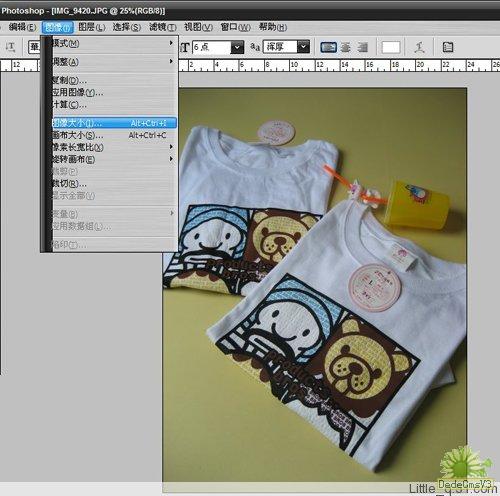This screenshot has height=496, width=500.
Task: Close the highlighted 图像(I) menu
Action: click(x=58, y=27)
